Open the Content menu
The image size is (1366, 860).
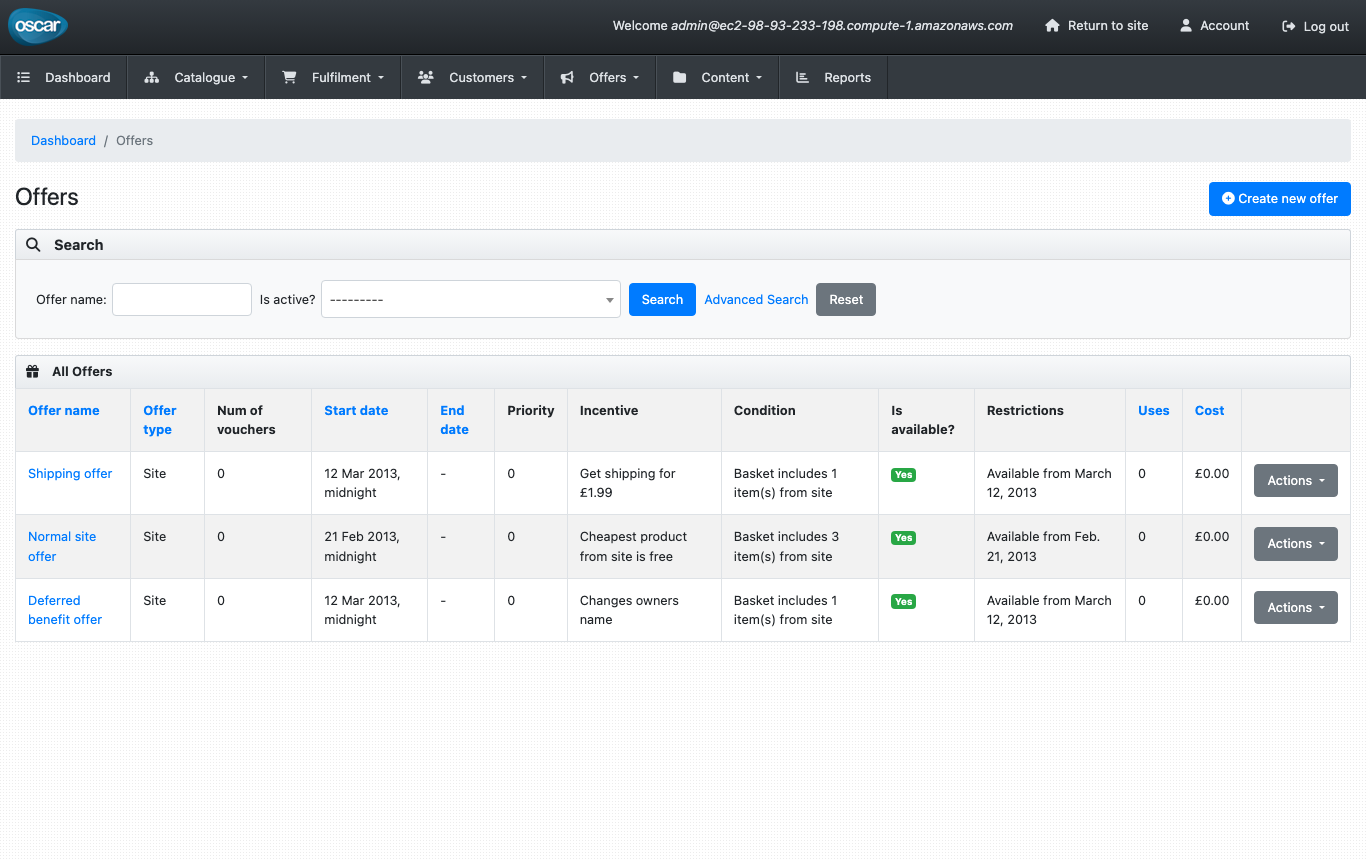pyautogui.click(x=717, y=78)
